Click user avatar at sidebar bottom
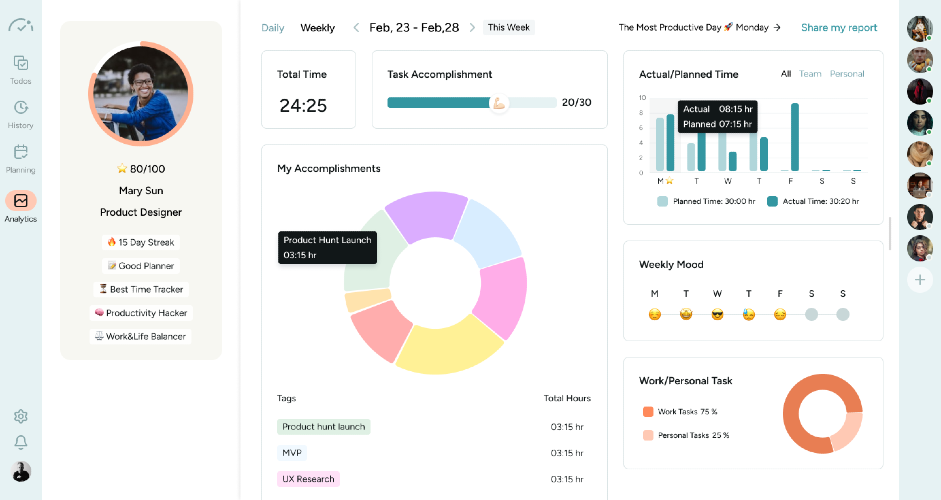941x500 pixels. tap(20, 470)
